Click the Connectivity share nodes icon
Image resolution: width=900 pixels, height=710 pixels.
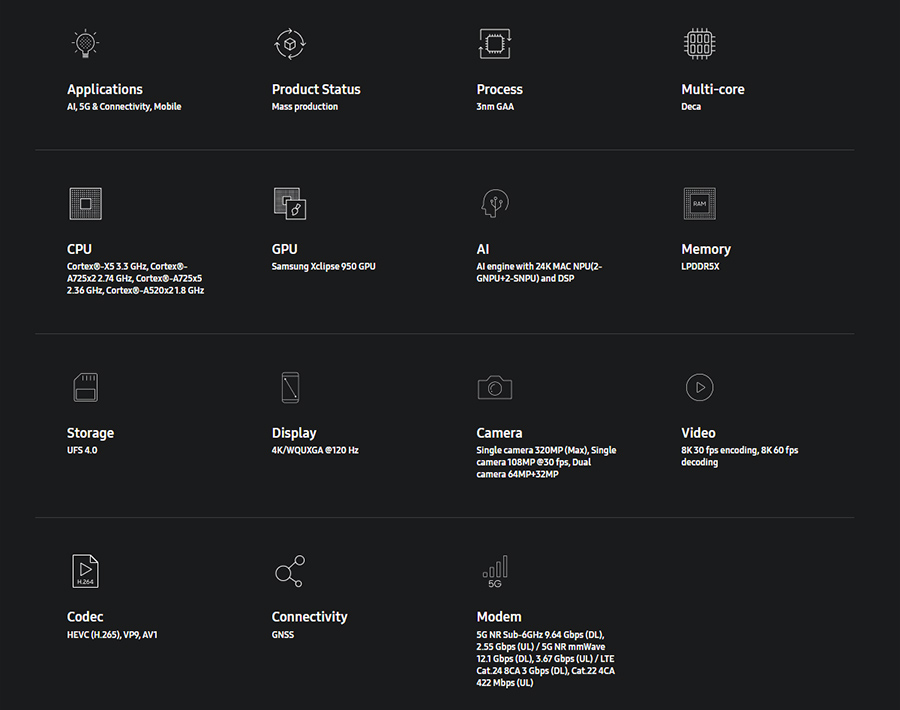coord(290,571)
